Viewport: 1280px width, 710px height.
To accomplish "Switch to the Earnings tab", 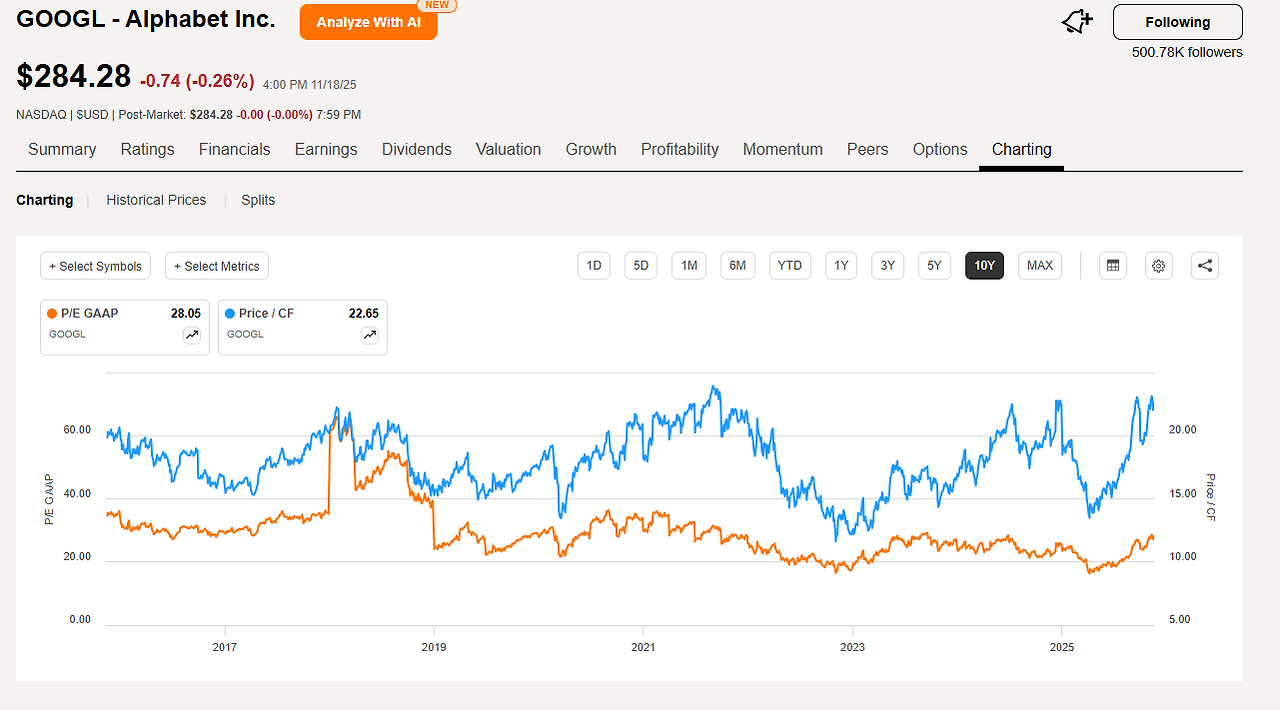I will pos(325,150).
